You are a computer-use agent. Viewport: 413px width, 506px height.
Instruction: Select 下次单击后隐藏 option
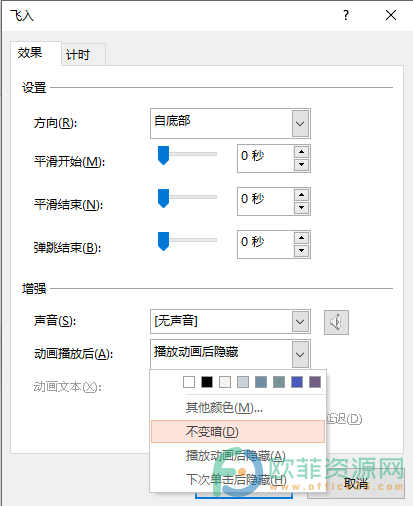coord(238,480)
